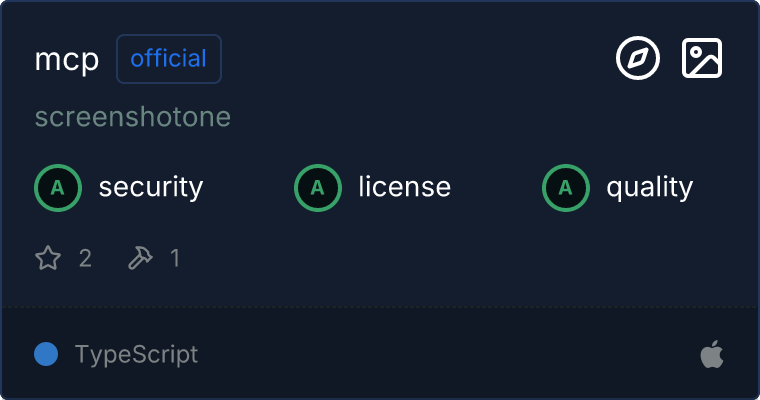The image size is (760, 400).
Task: Click the hammer tools icon
Action: click(140, 259)
